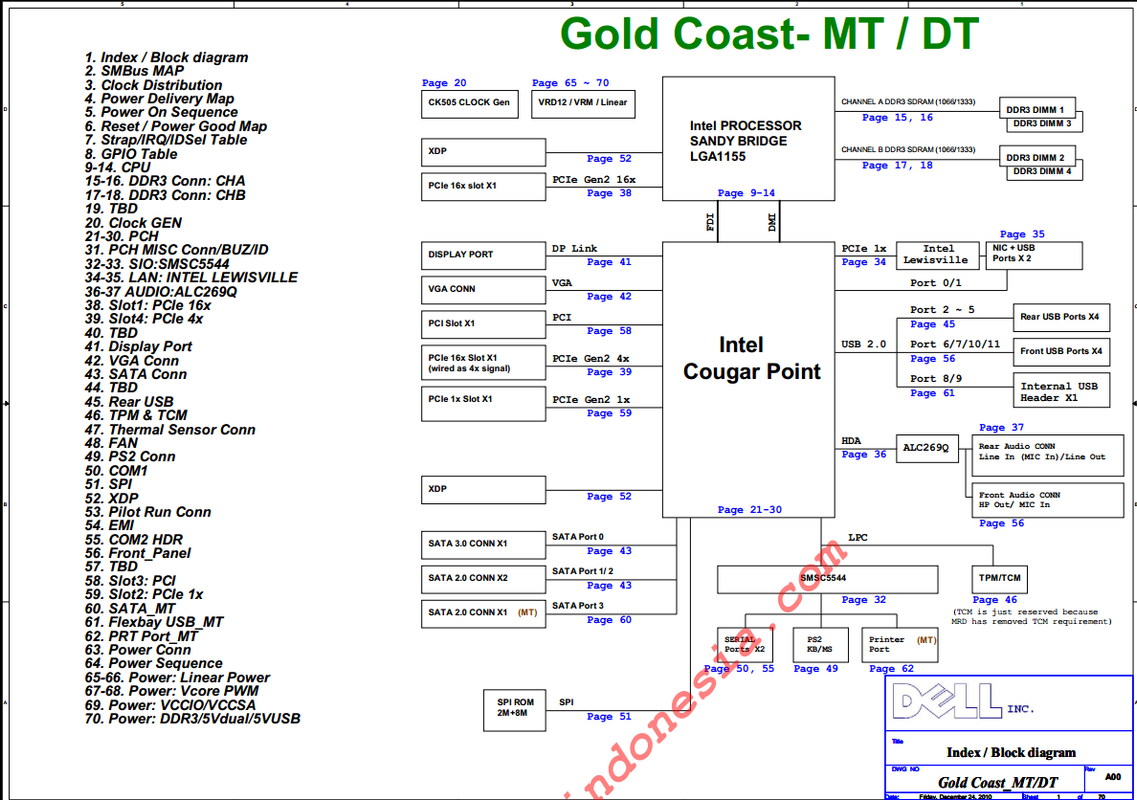Click the SMSC5544 block
This screenshot has height=800, width=1137.
[x=827, y=580]
